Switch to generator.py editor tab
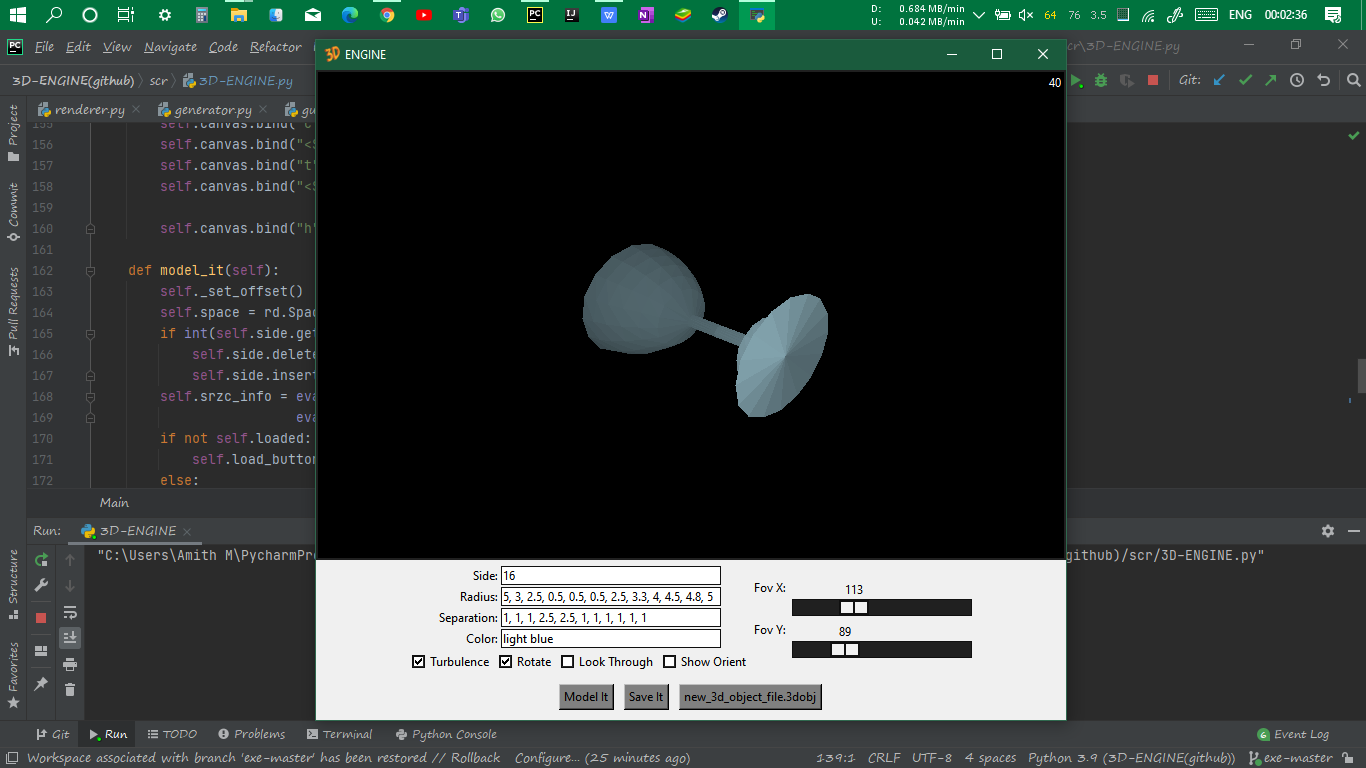This screenshot has height=768, width=1366. pos(213,110)
